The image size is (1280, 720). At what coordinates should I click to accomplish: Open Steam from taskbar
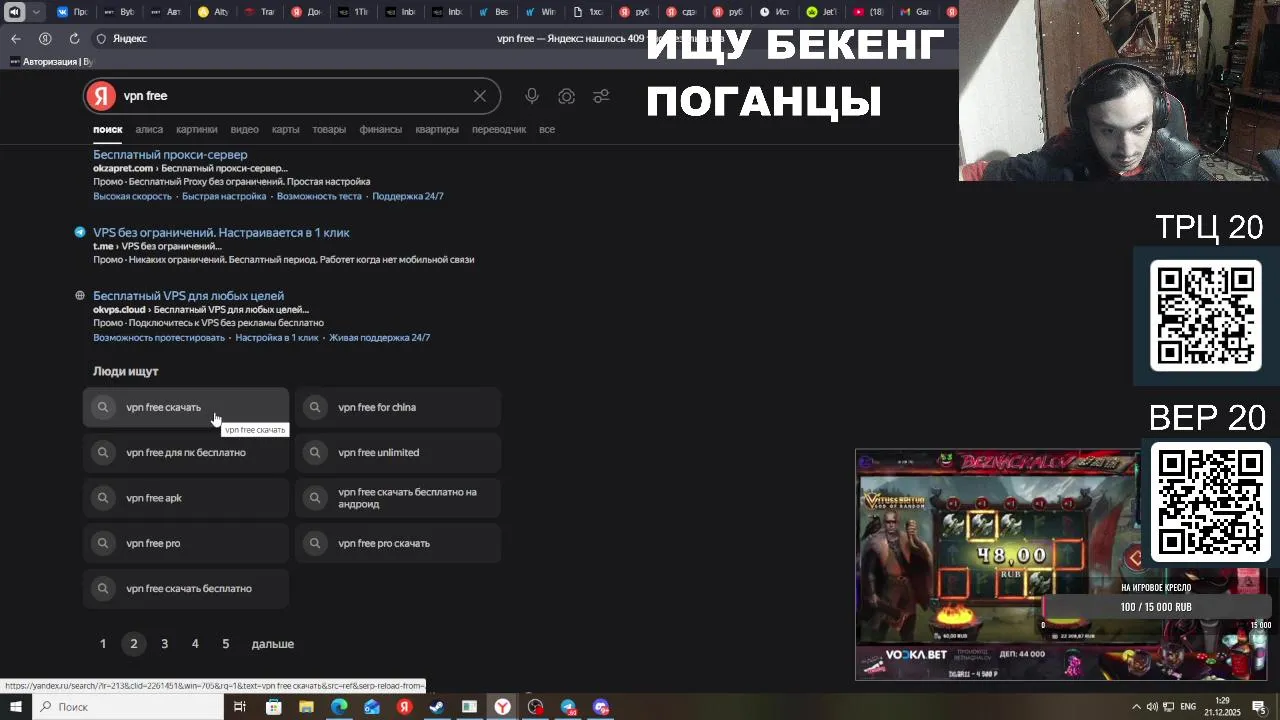point(437,707)
